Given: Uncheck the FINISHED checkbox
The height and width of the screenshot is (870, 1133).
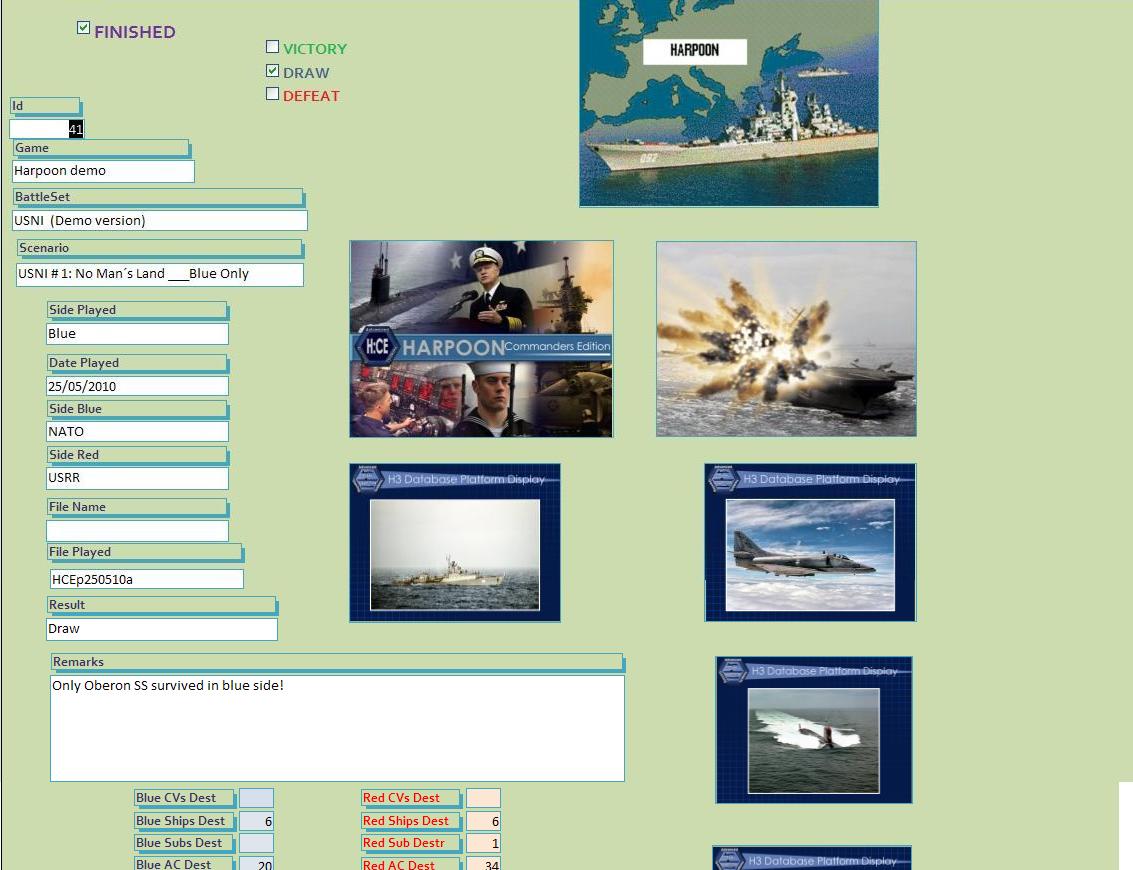Looking at the screenshot, I should pyautogui.click(x=84, y=28).
